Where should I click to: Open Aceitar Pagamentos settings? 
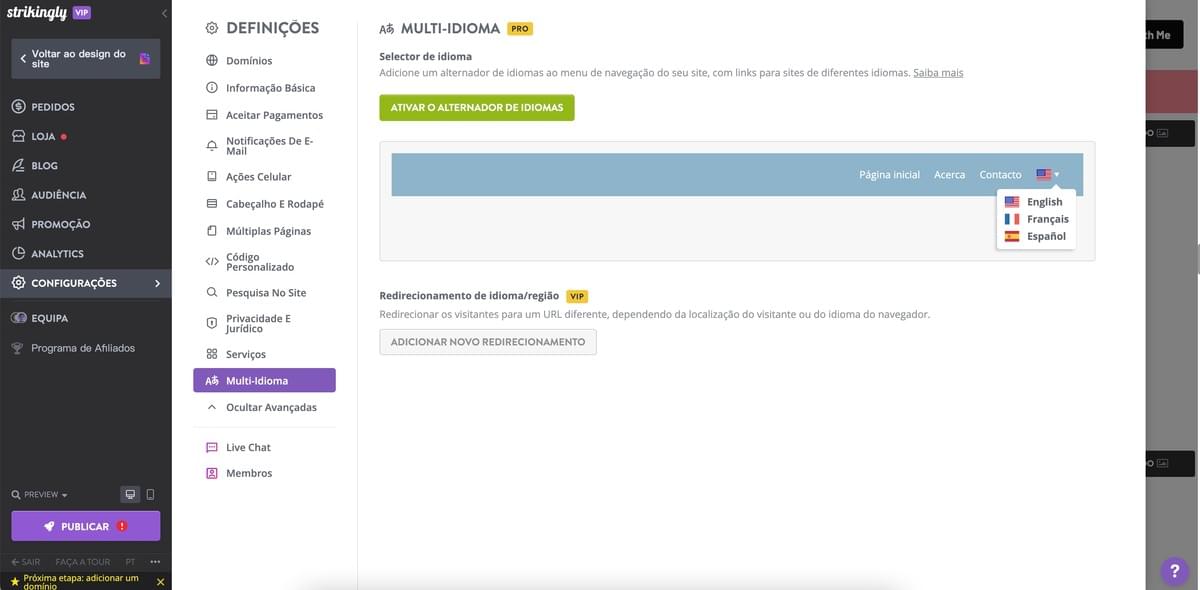[274, 115]
